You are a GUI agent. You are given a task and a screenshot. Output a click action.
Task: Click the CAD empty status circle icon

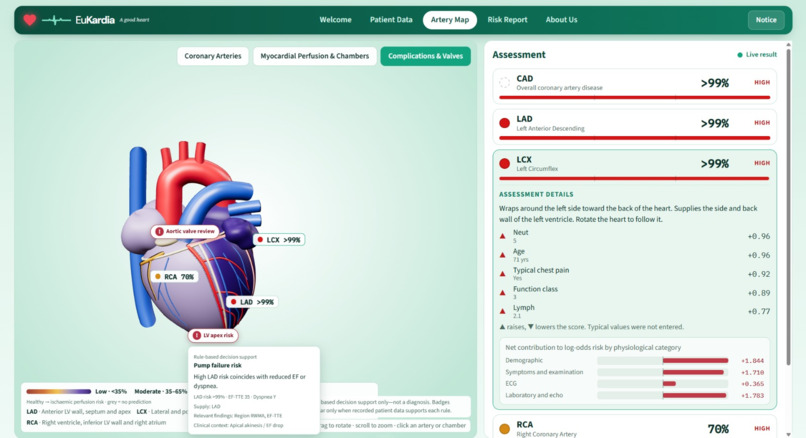click(504, 82)
